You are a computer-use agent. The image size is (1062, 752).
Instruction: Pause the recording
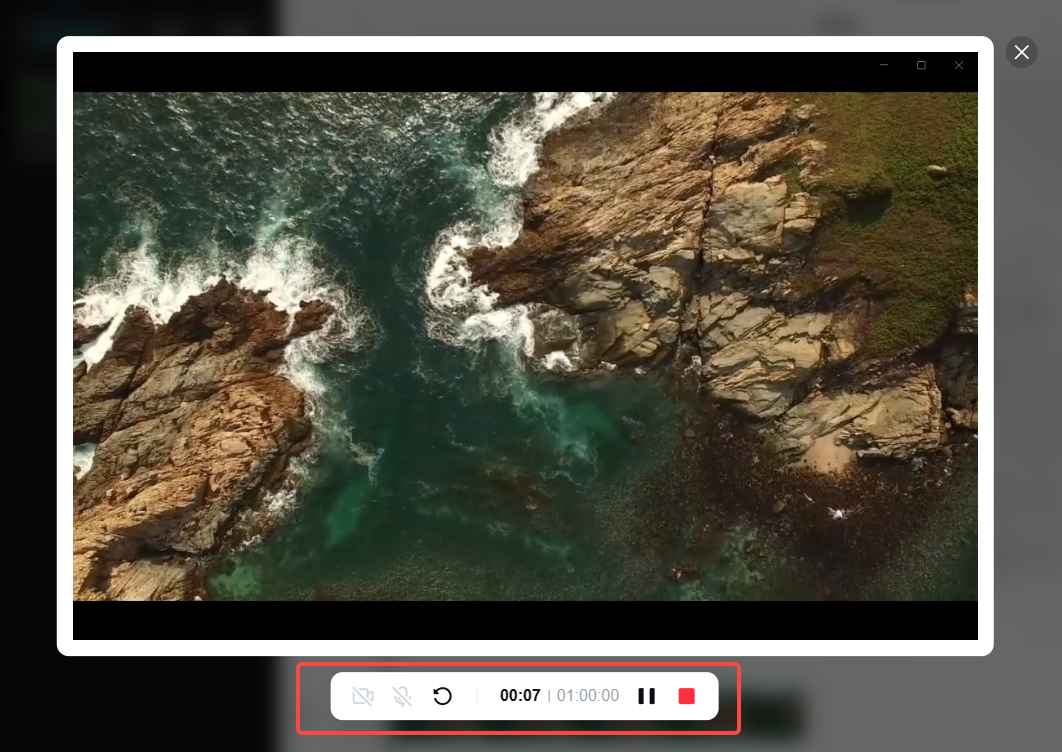[647, 696]
